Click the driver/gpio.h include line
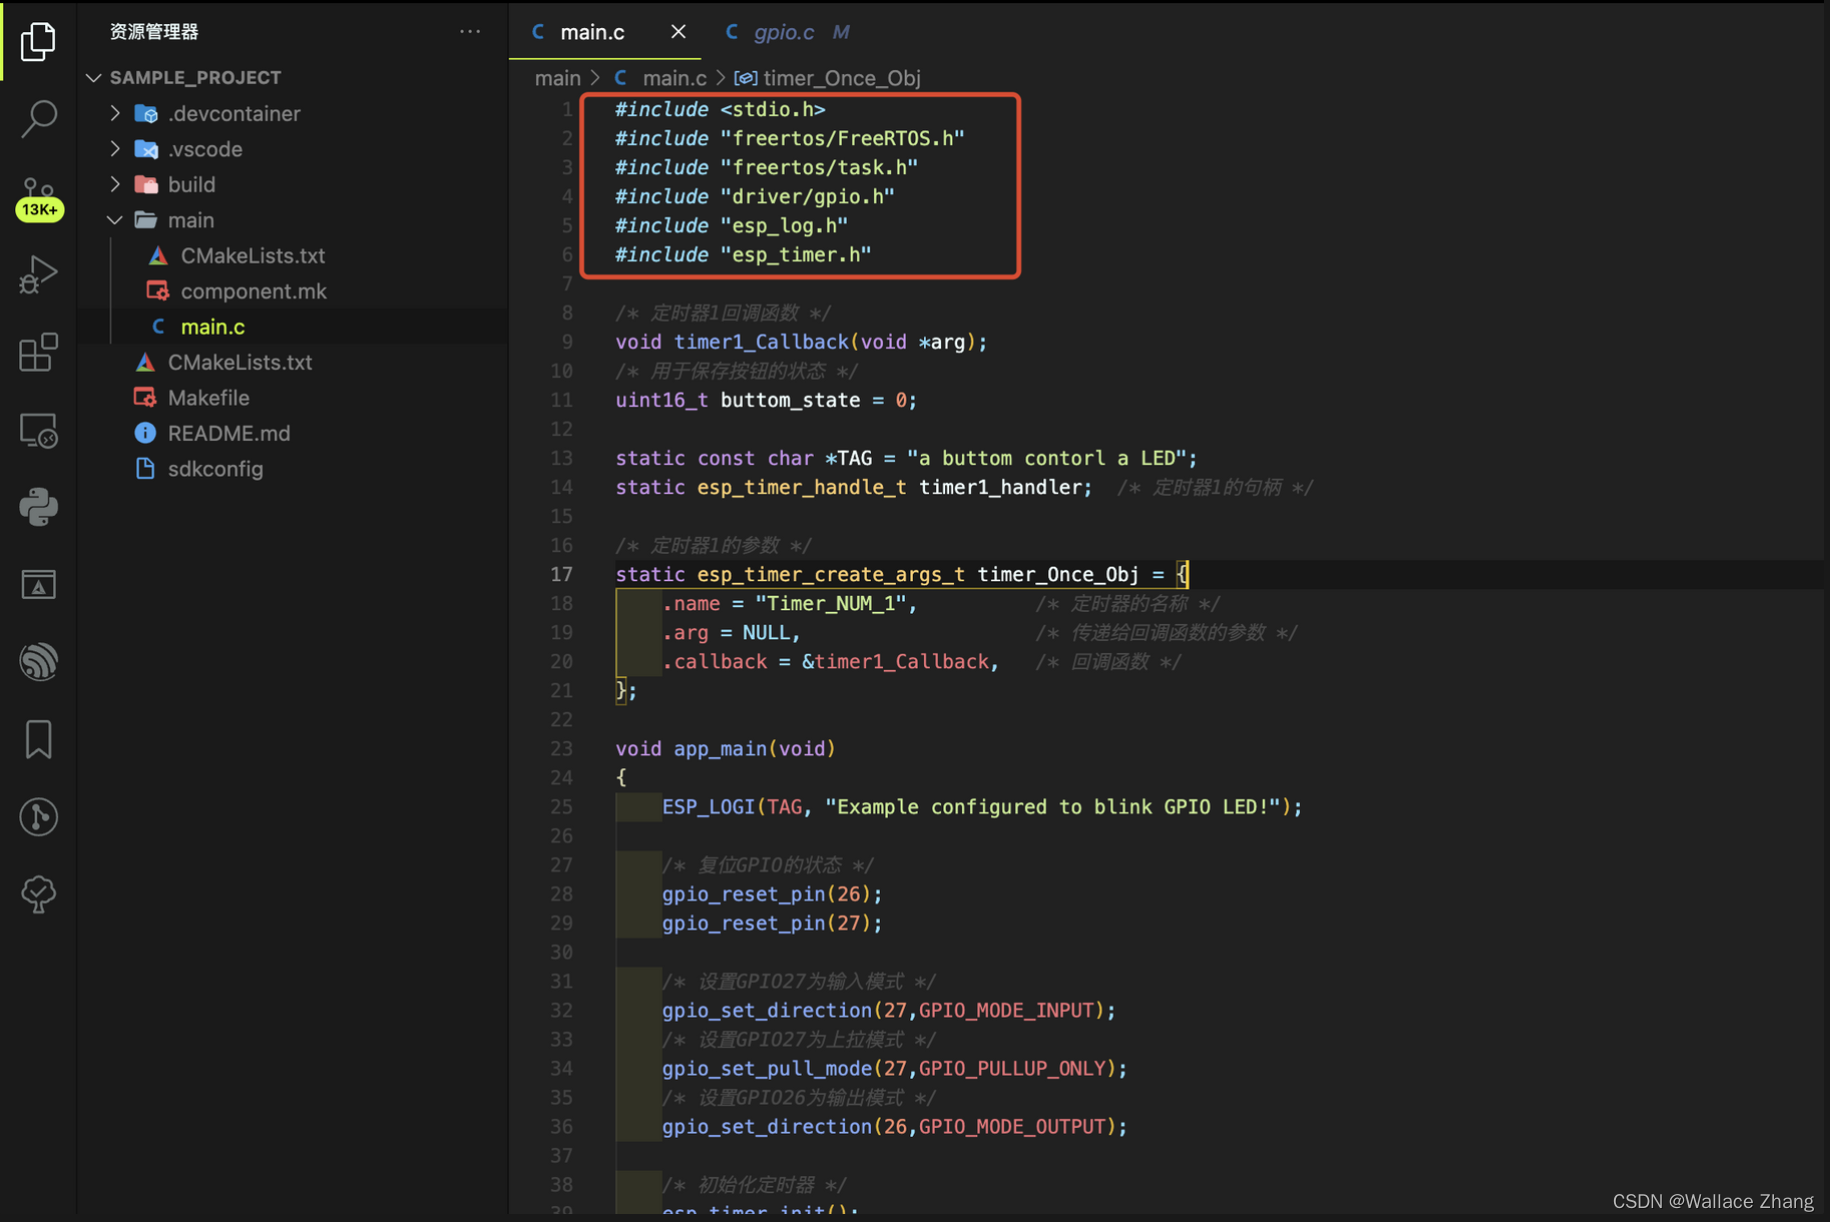Screen dimensions: 1830x1222 (755, 197)
